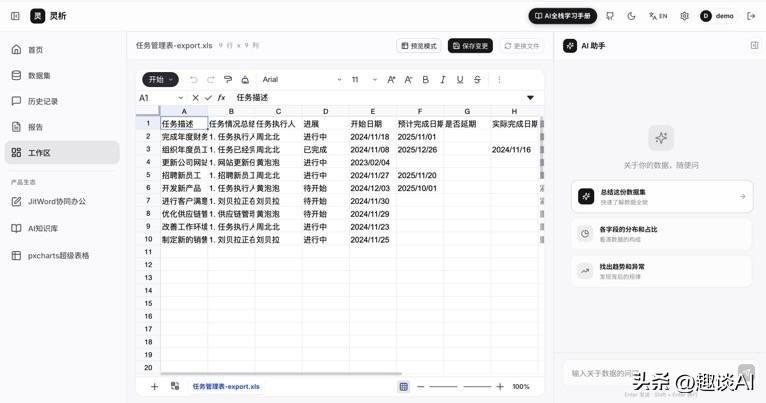Open the A1 name box dropdown
Viewport: 766px width, 403px height.
point(181,98)
